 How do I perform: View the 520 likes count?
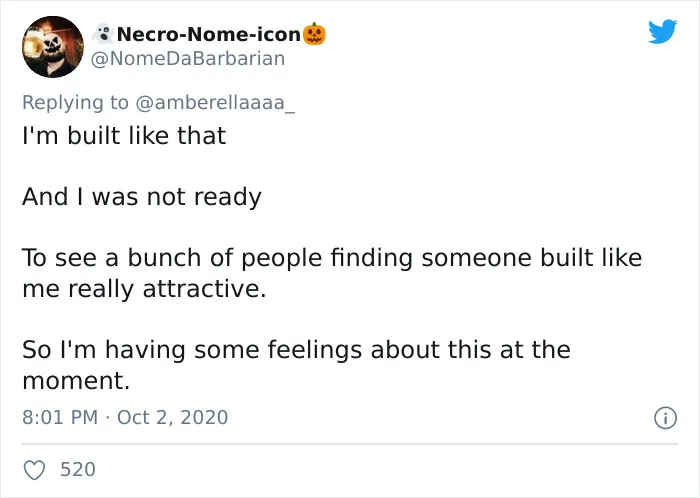click(x=78, y=470)
